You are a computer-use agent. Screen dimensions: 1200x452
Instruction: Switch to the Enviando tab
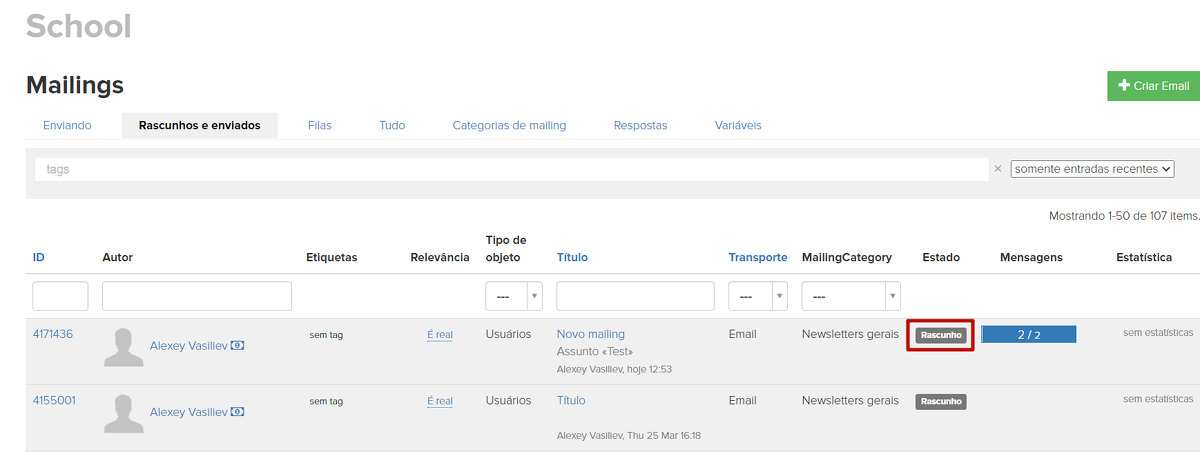tap(67, 126)
